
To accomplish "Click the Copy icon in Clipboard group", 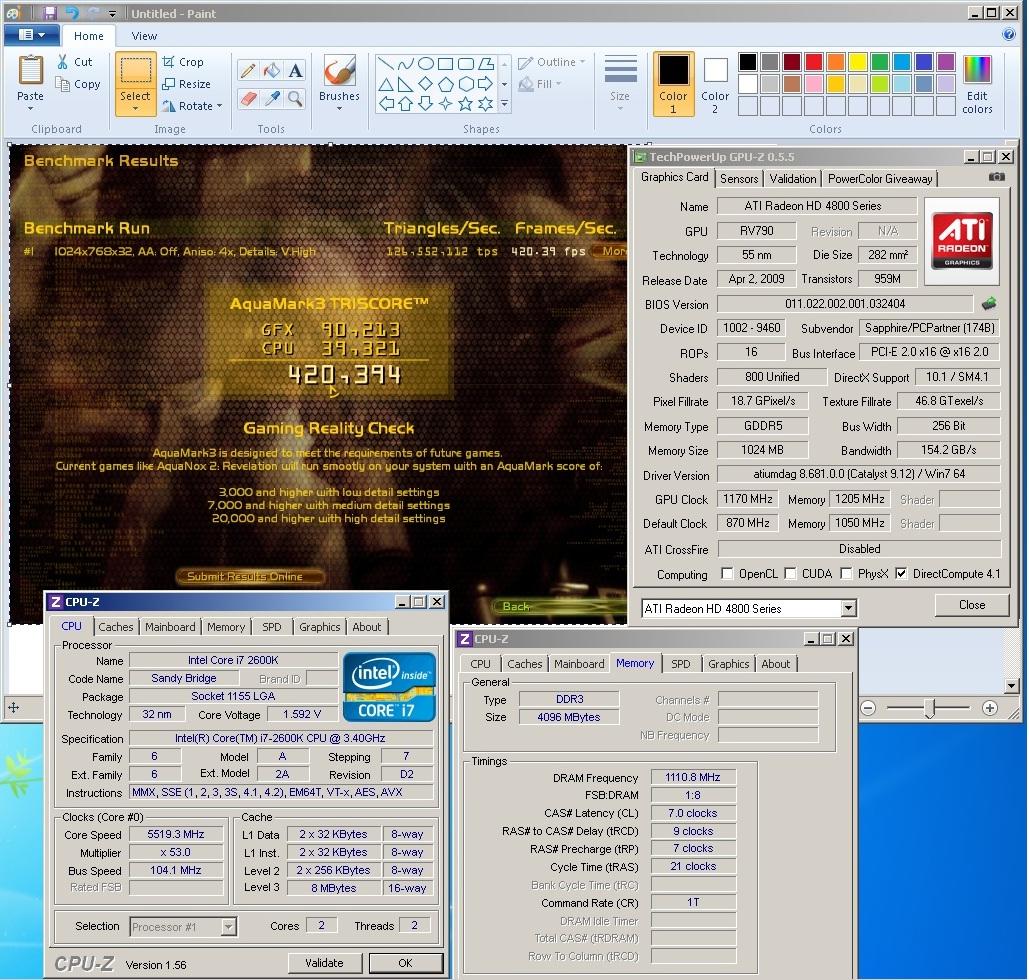I will click(x=63, y=84).
